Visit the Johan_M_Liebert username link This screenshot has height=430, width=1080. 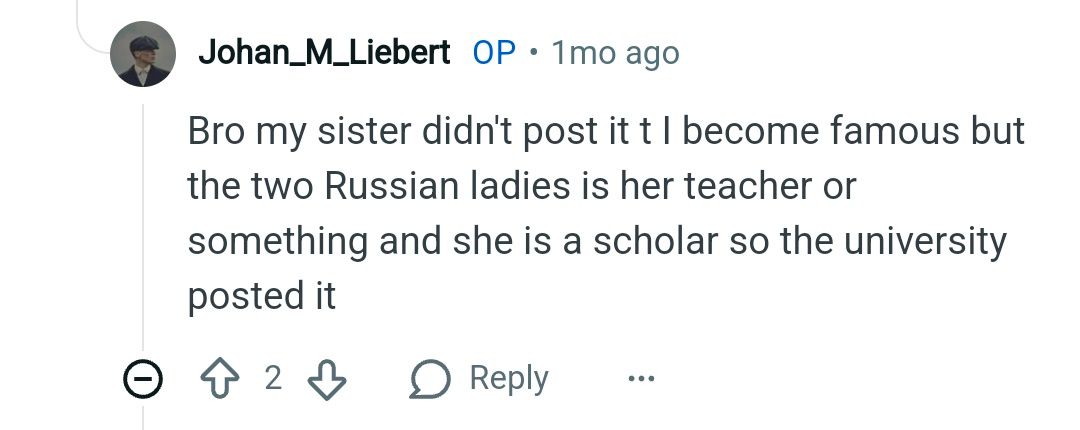tap(324, 53)
